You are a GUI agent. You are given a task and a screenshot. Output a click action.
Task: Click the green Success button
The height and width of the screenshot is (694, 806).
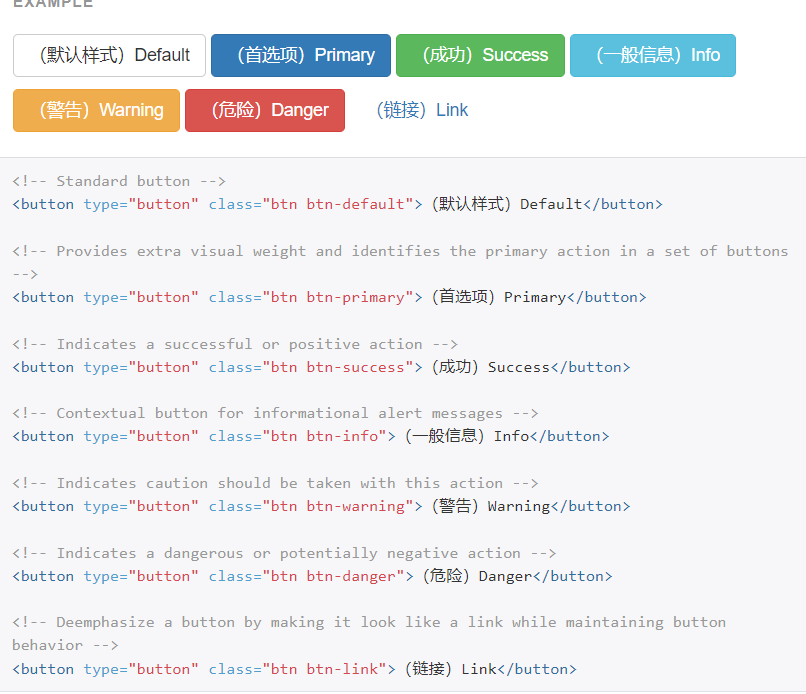pyautogui.click(x=480, y=56)
